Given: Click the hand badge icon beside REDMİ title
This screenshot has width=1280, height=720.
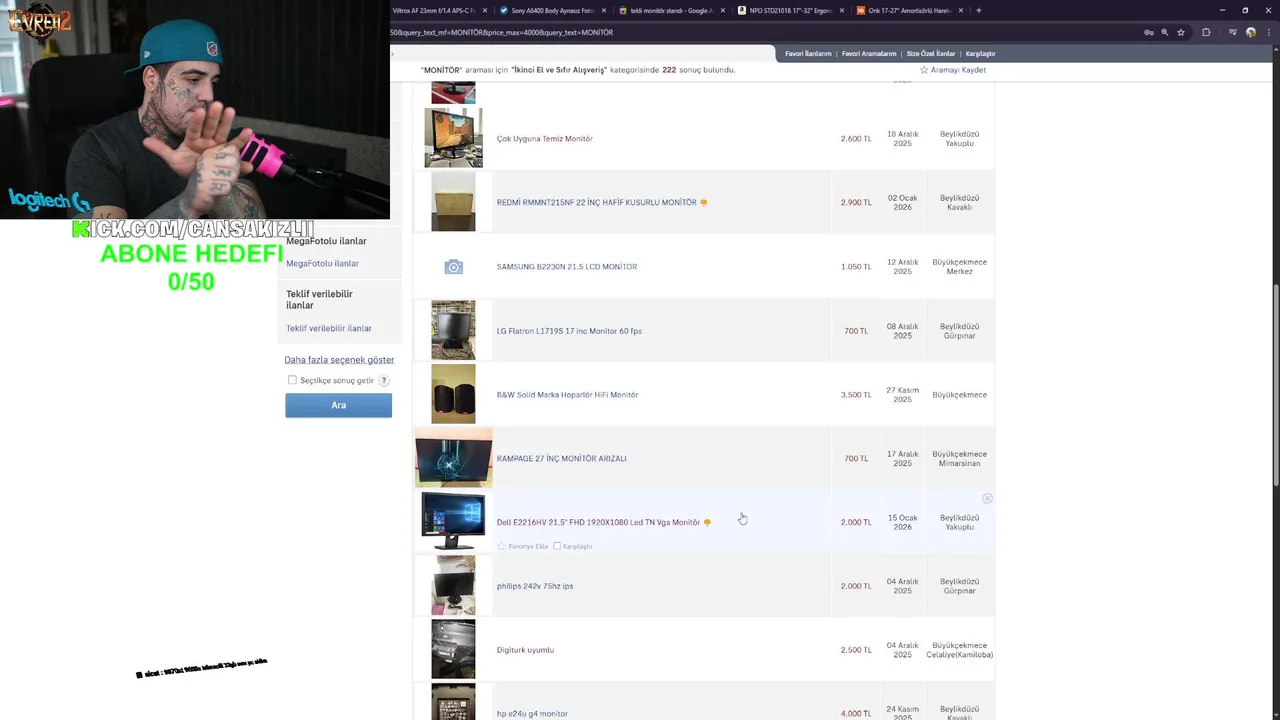Looking at the screenshot, I should (x=704, y=202).
